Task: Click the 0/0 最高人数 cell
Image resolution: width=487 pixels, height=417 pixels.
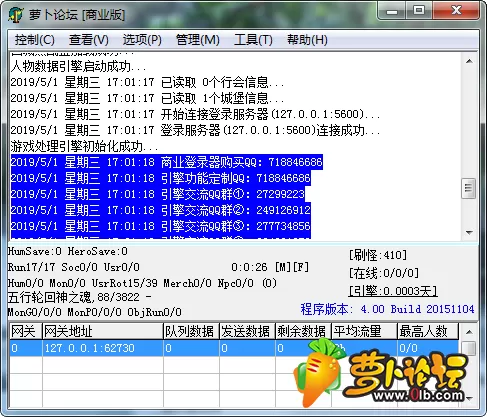Action: pyautogui.click(x=428, y=348)
